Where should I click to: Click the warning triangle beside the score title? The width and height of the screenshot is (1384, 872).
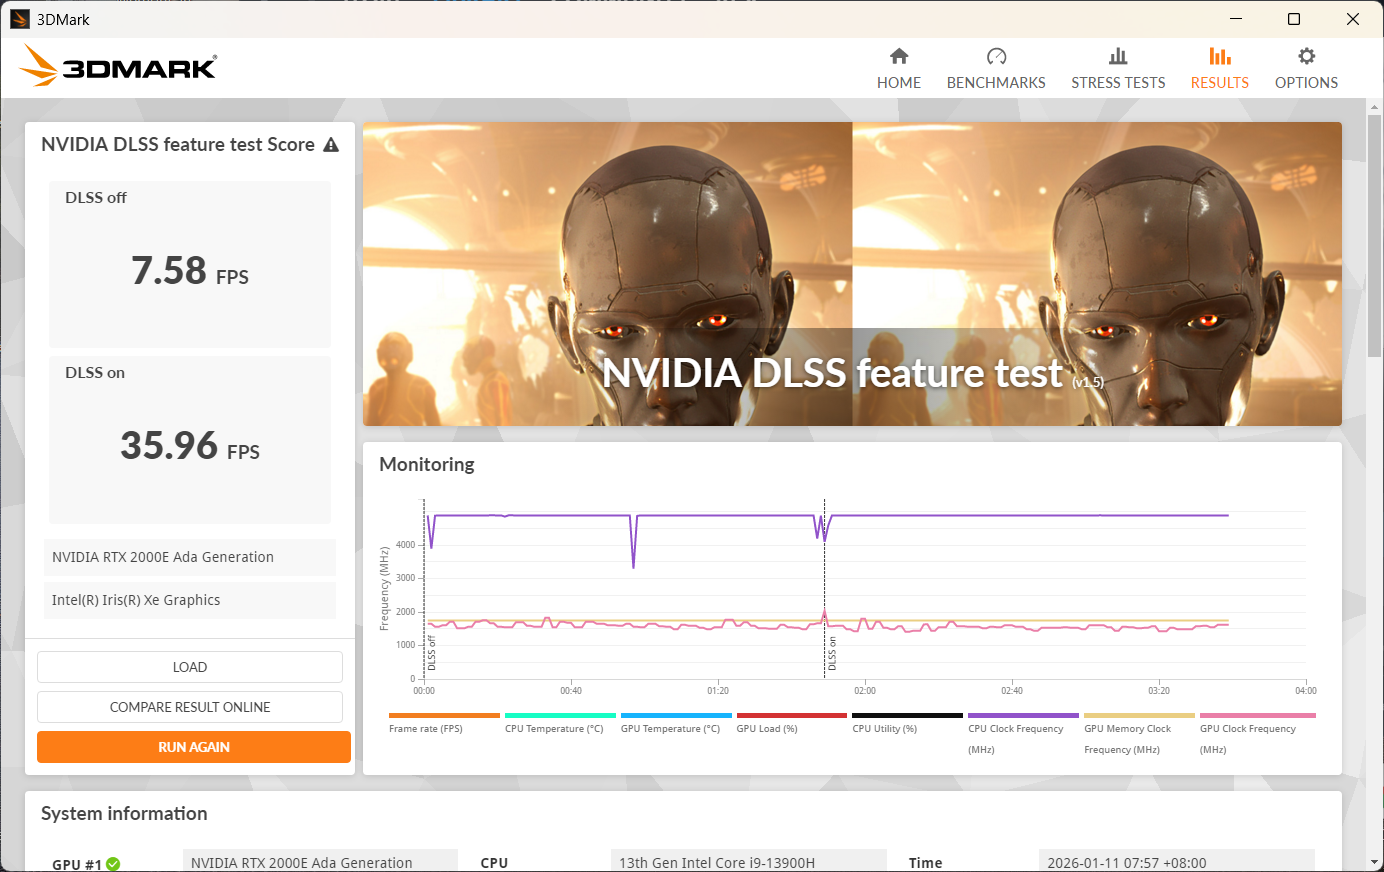[331, 145]
